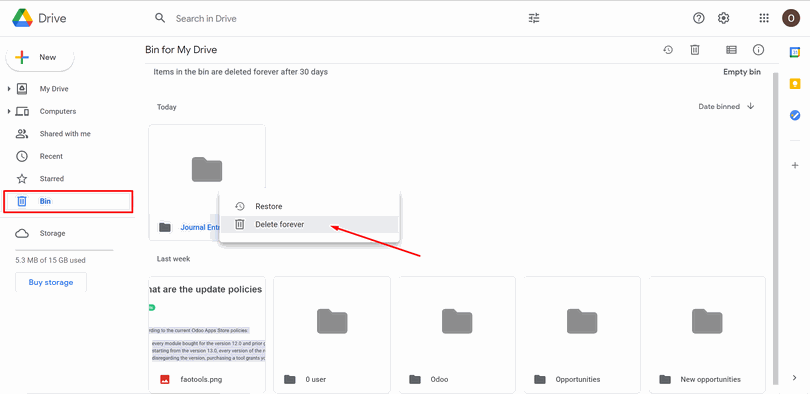Click the New opportunities folder name

tap(710, 380)
